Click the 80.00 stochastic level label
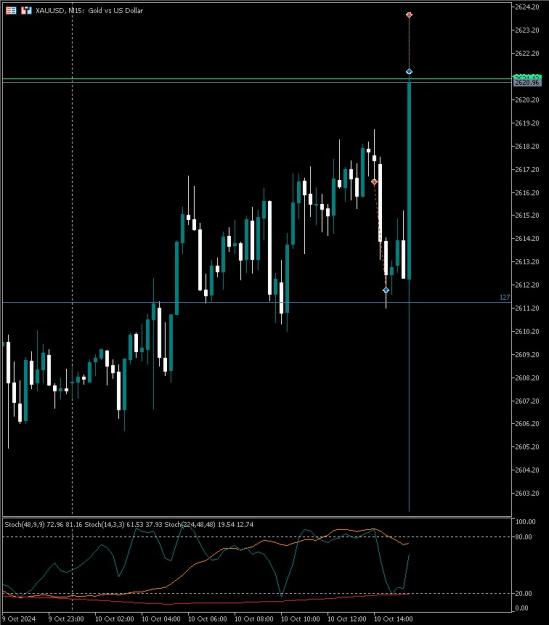The width and height of the screenshot is (549, 625). (524, 537)
